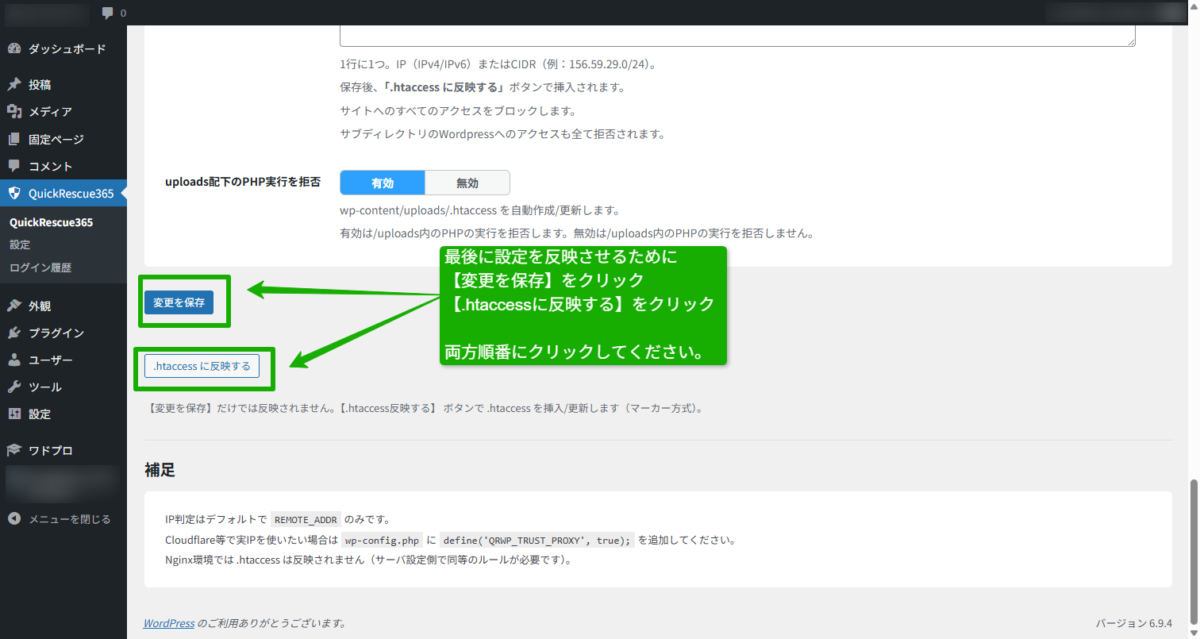Click comment bubble icon in admin bar
Viewport: 1200px width, 639px height.
click(108, 13)
